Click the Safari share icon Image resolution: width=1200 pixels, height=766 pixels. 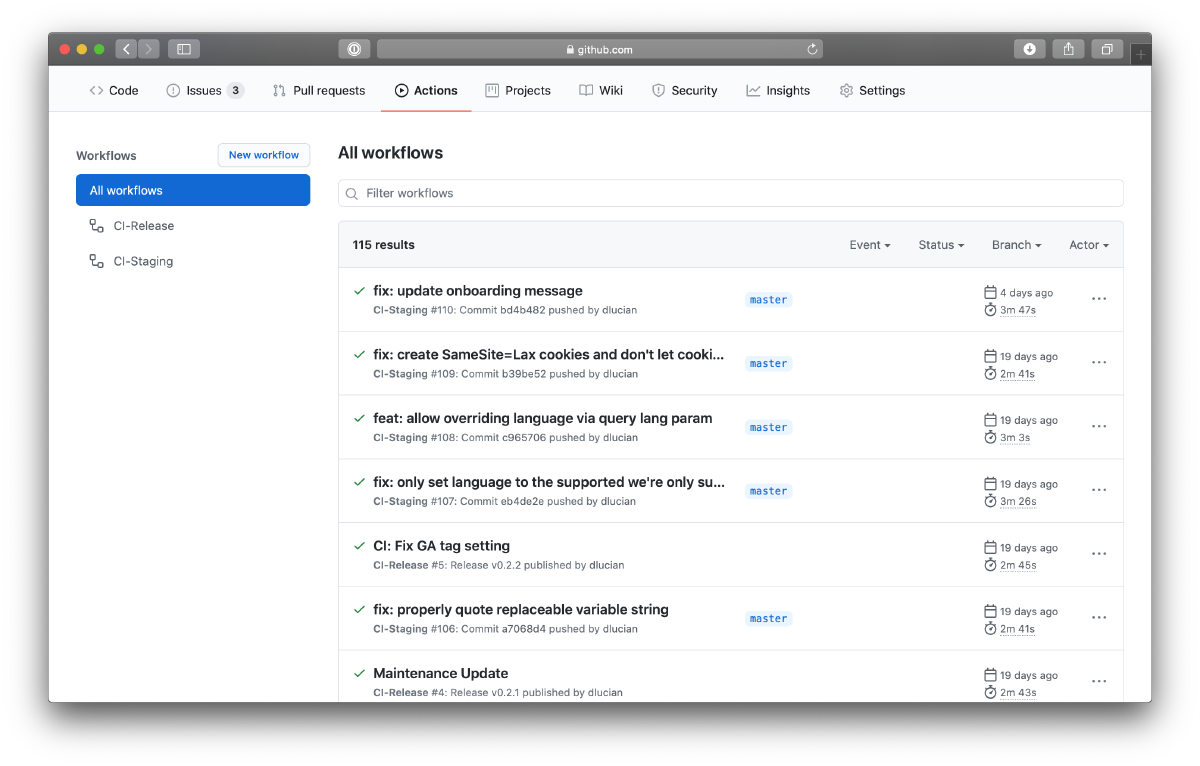[1068, 48]
